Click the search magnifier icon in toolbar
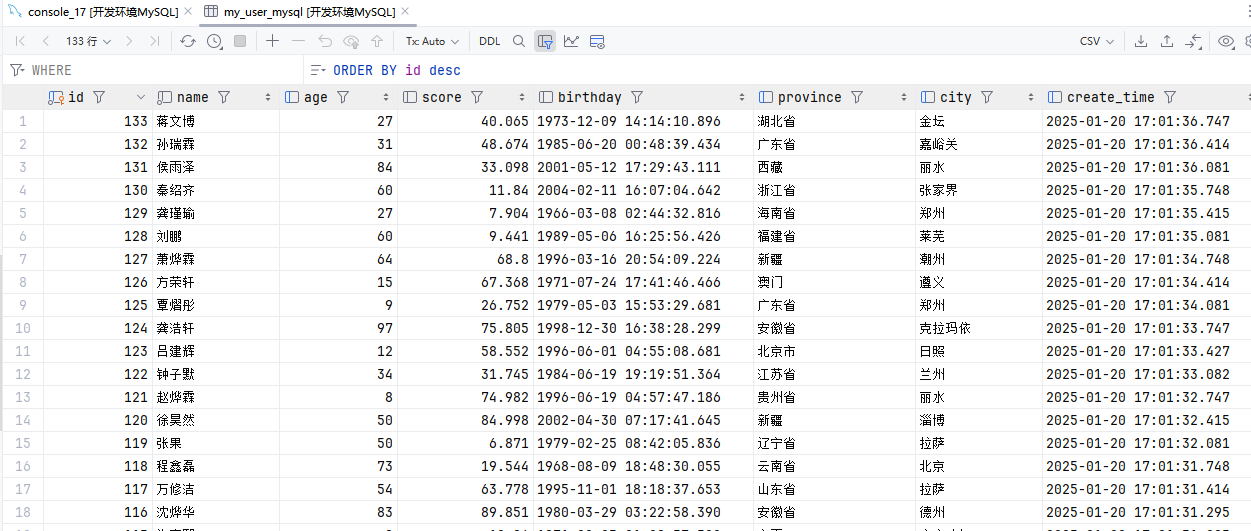Screen dimensions: 1251x531 [518, 41]
